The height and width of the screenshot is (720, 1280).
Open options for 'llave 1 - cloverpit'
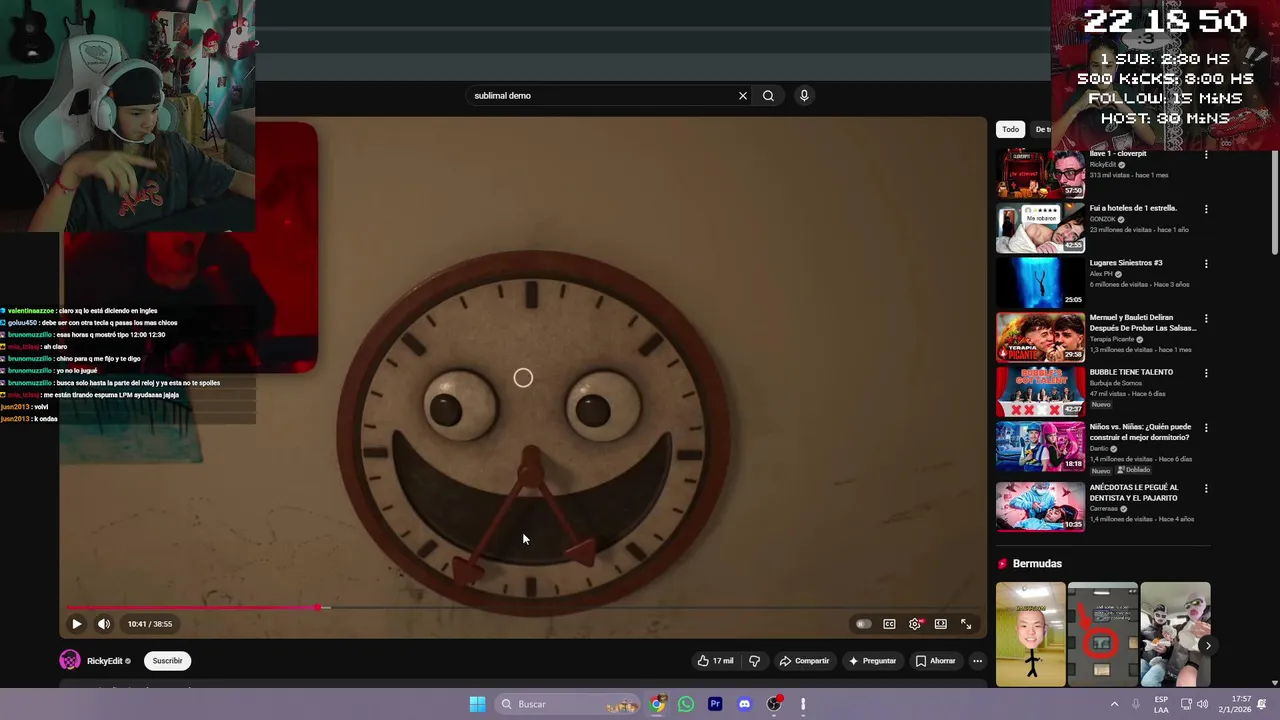click(x=1206, y=155)
